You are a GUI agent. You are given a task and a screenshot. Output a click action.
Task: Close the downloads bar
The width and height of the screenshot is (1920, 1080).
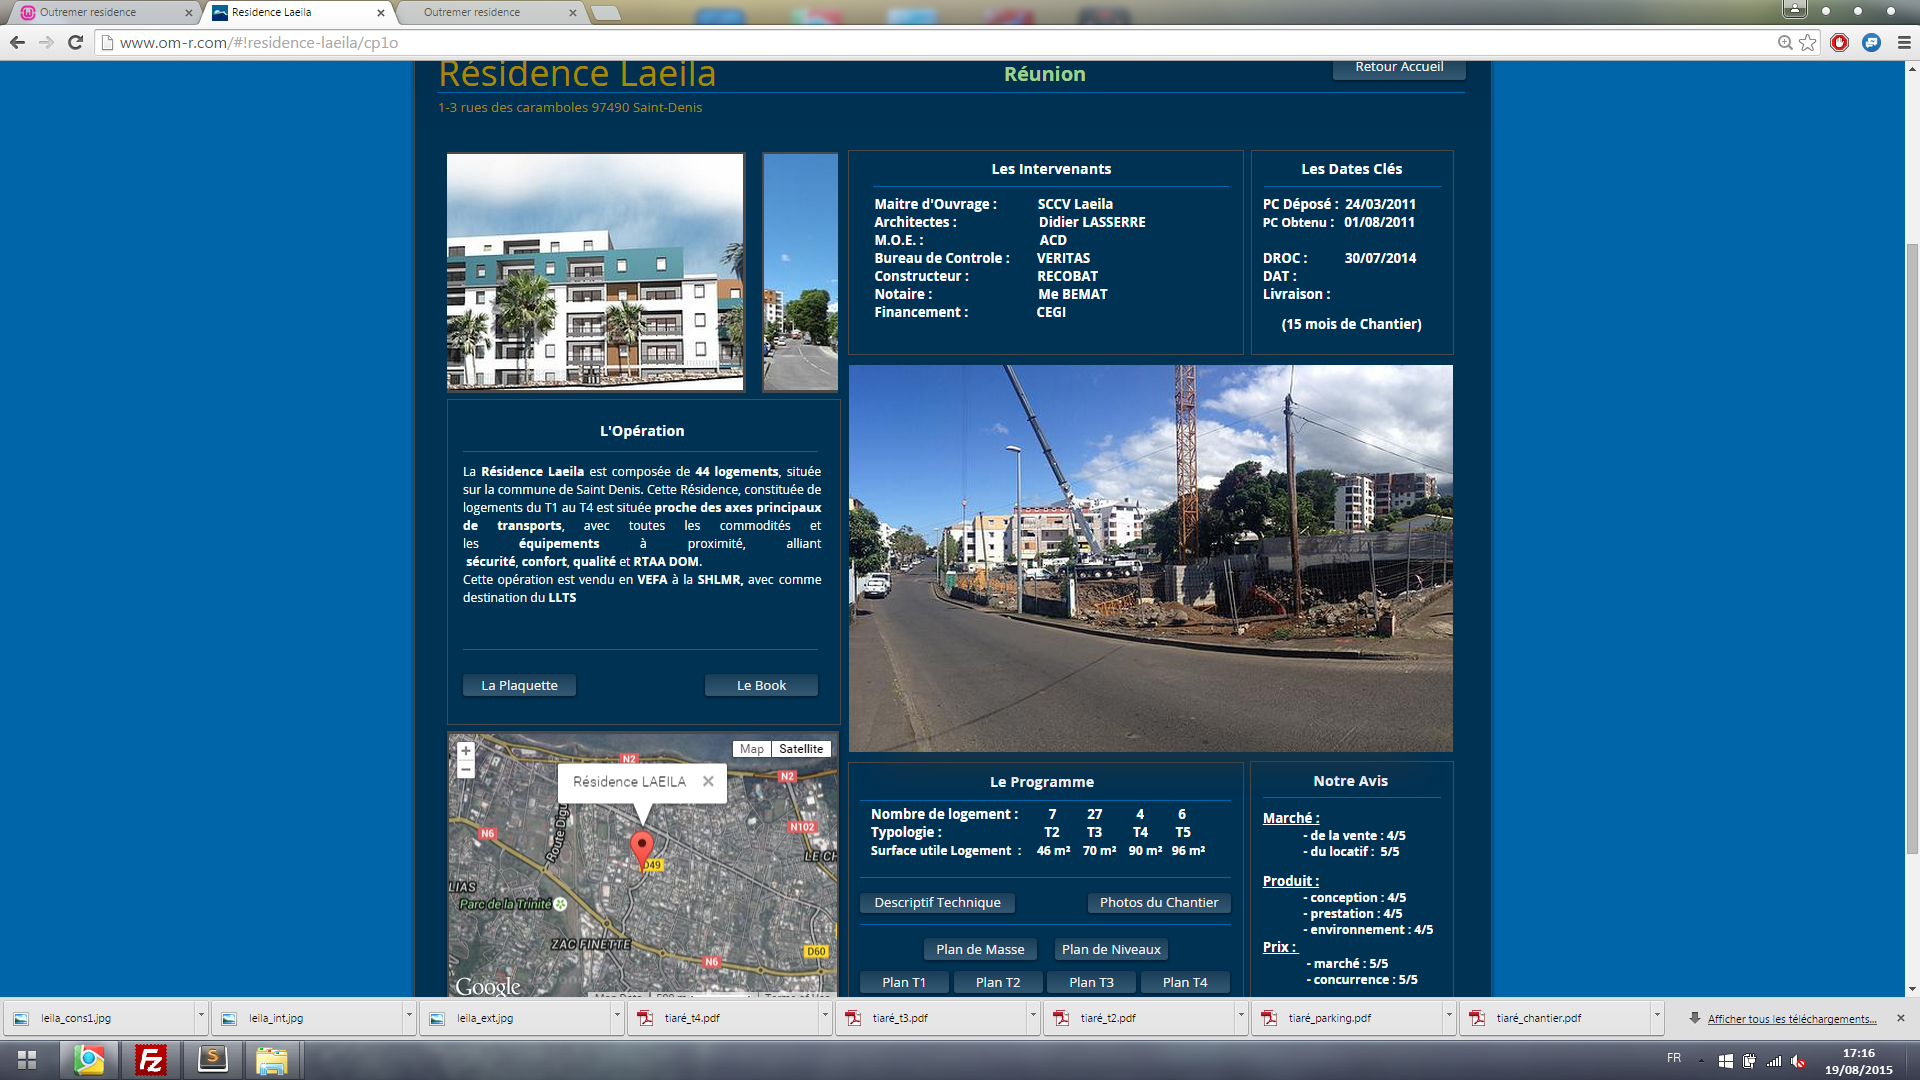[x=1901, y=1018]
